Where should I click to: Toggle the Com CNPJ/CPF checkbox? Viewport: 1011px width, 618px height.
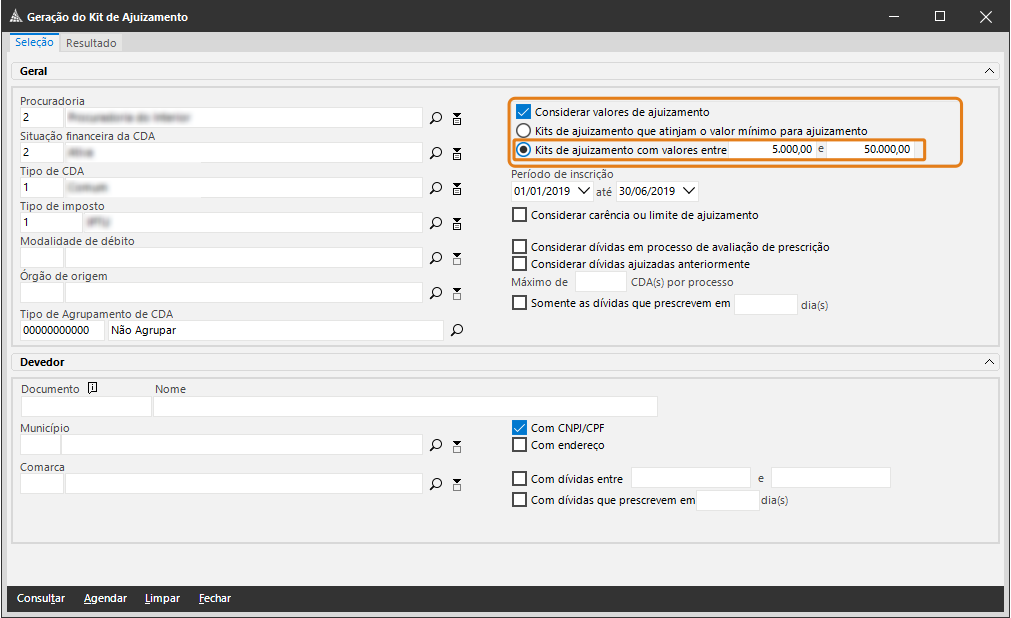(519, 428)
